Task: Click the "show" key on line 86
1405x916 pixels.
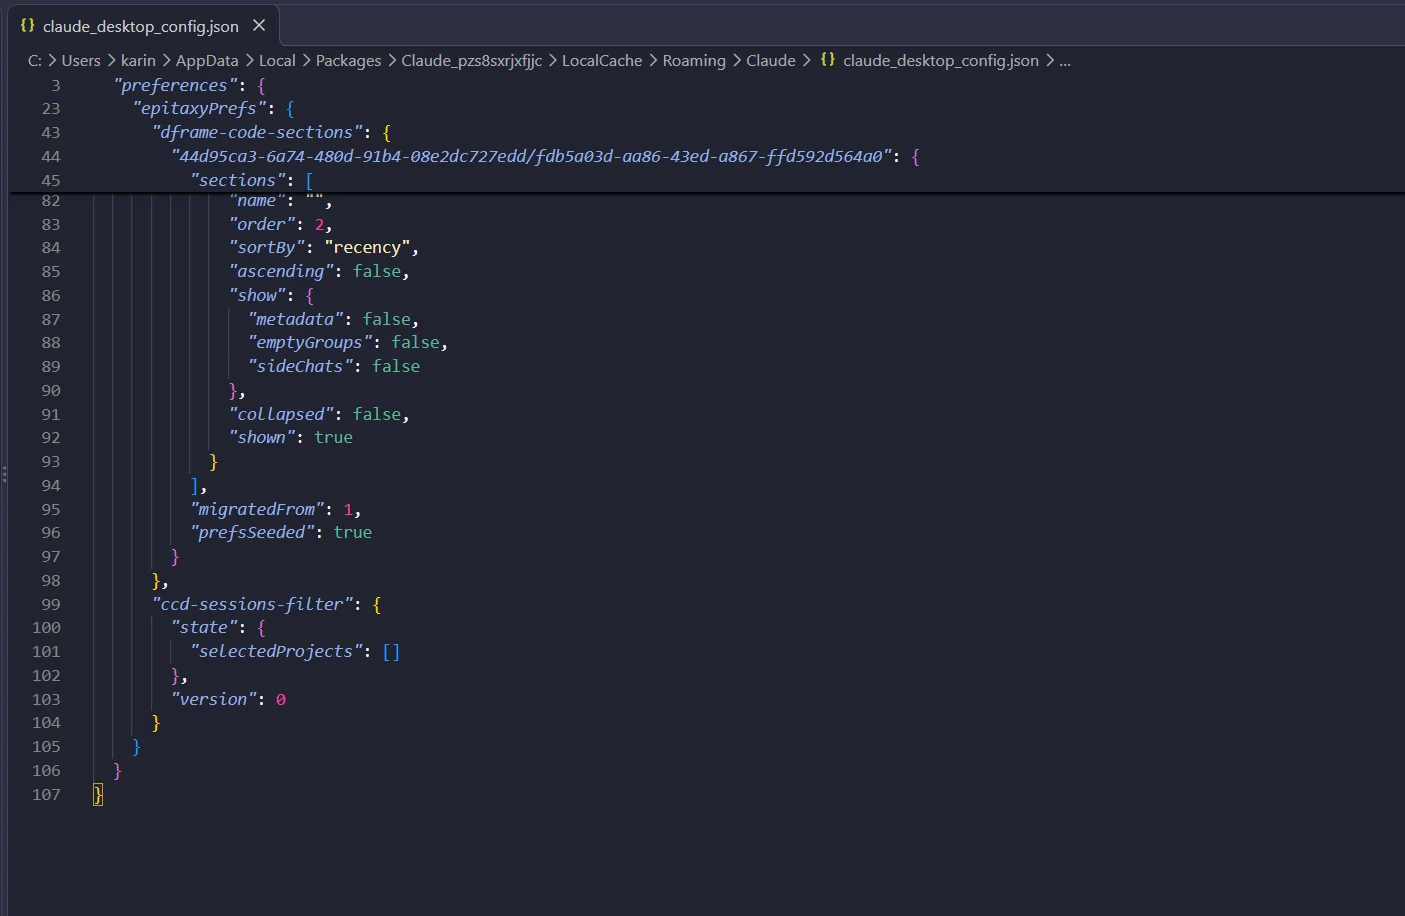Action: pyautogui.click(x=257, y=295)
